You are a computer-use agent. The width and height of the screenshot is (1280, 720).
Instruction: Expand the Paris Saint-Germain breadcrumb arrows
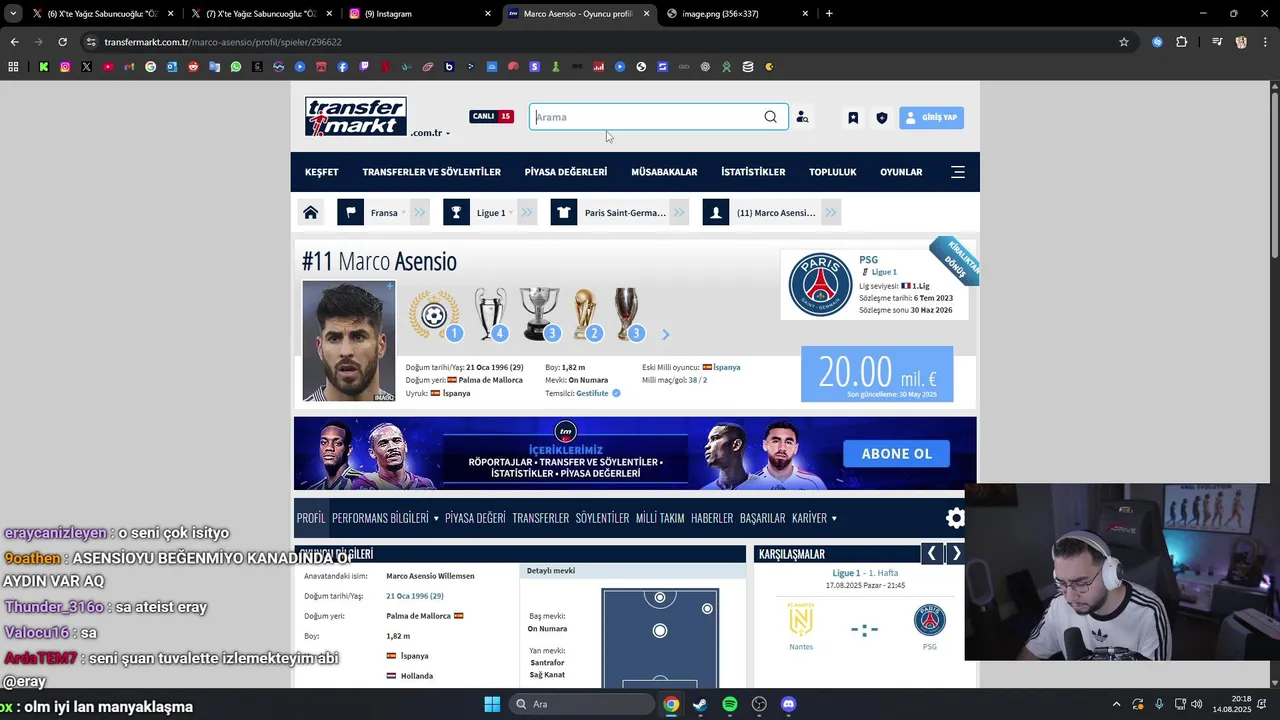point(679,212)
